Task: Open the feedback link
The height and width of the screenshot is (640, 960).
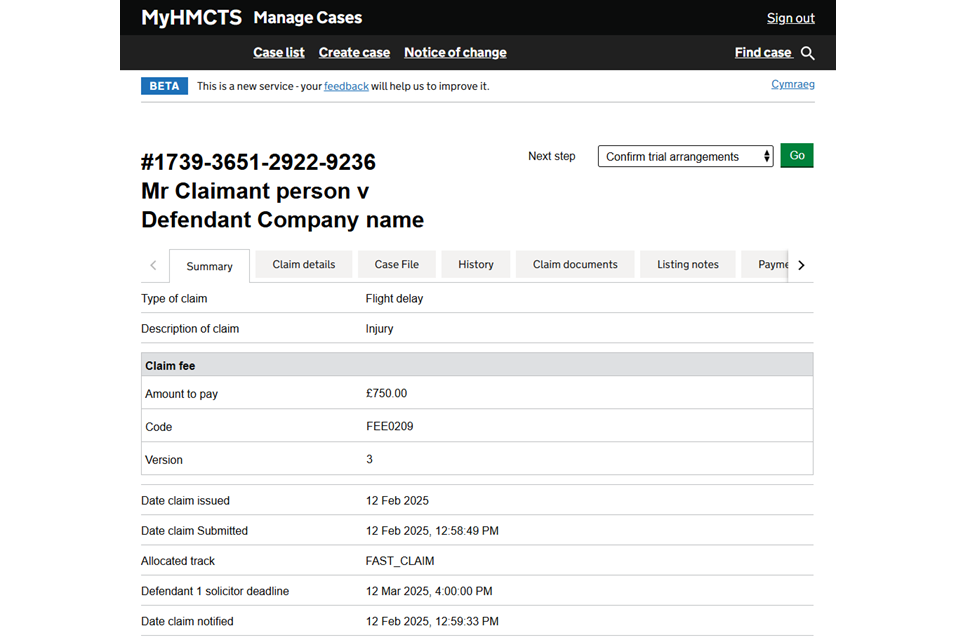Action: [x=346, y=86]
